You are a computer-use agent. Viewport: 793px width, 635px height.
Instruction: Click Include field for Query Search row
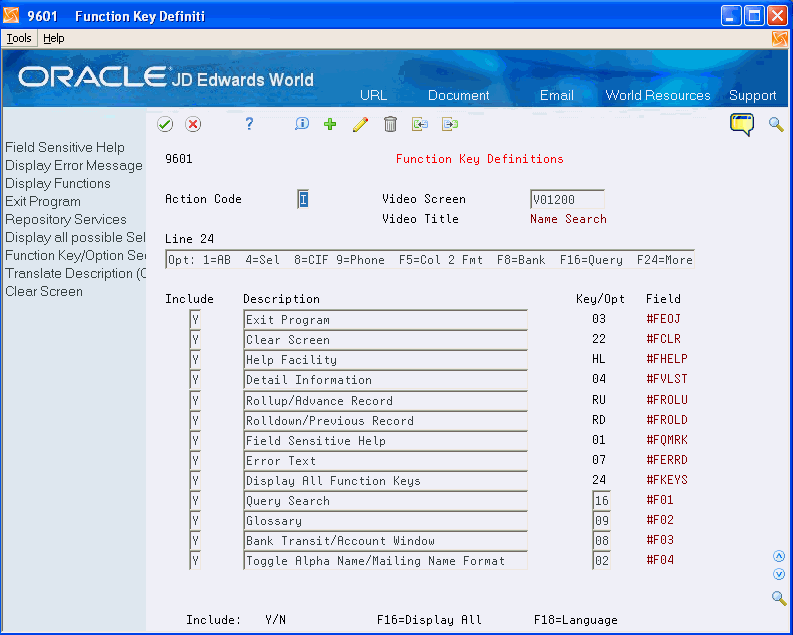[x=195, y=501]
